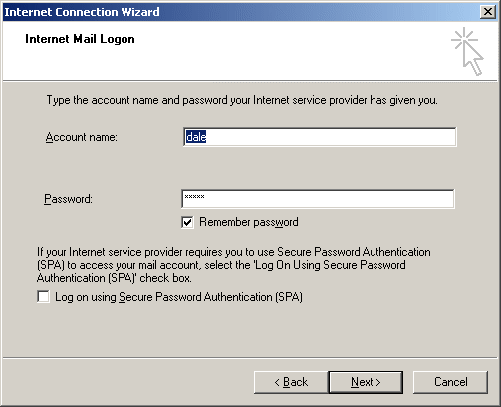Click the 'Password:' label
The image size is (501, 407).
[68, 199]
